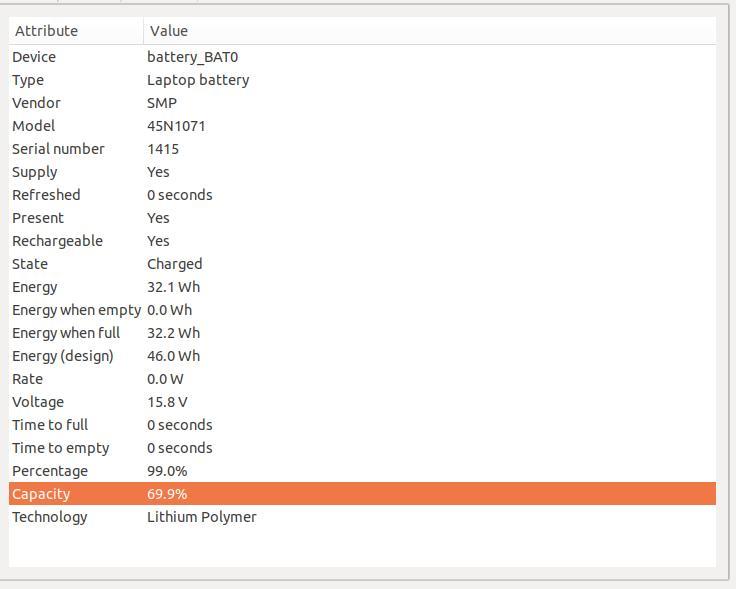
Task: Select the Rechargeable row
Action: tap(362, 241)
